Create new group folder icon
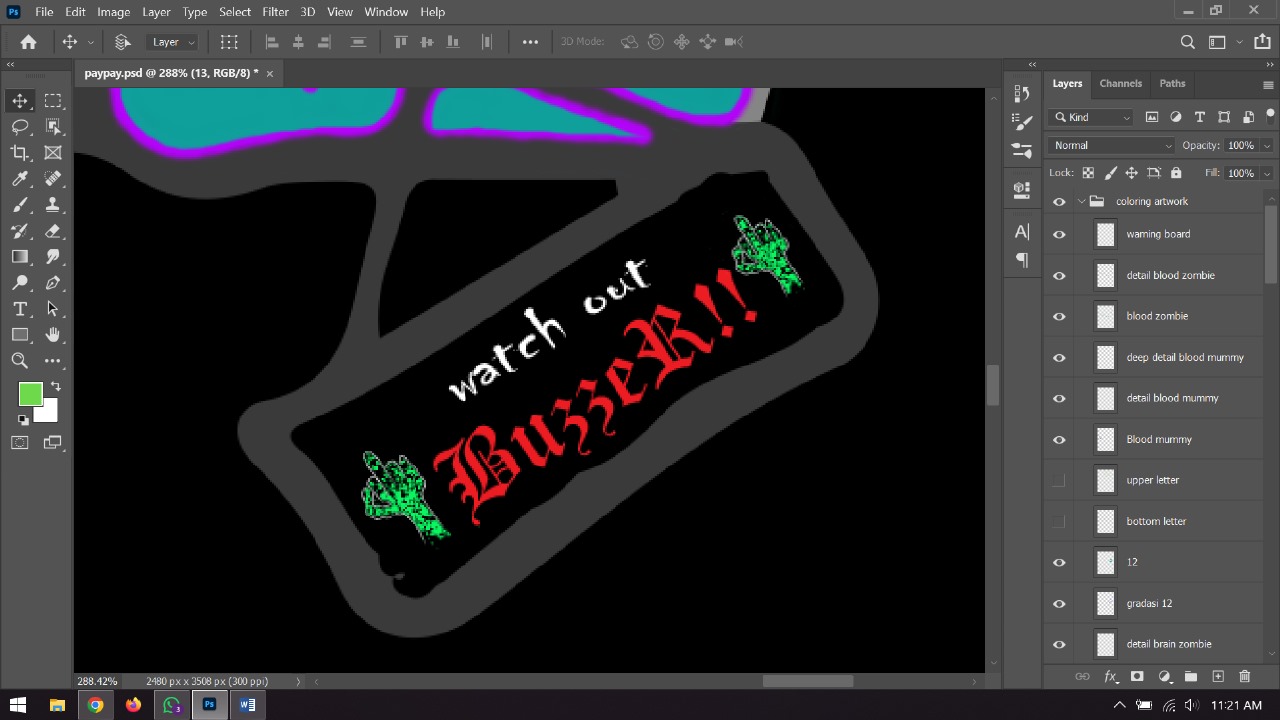Image resolution: width=1280 pixels, height=720 pixels. click(x=1191, y=677)
